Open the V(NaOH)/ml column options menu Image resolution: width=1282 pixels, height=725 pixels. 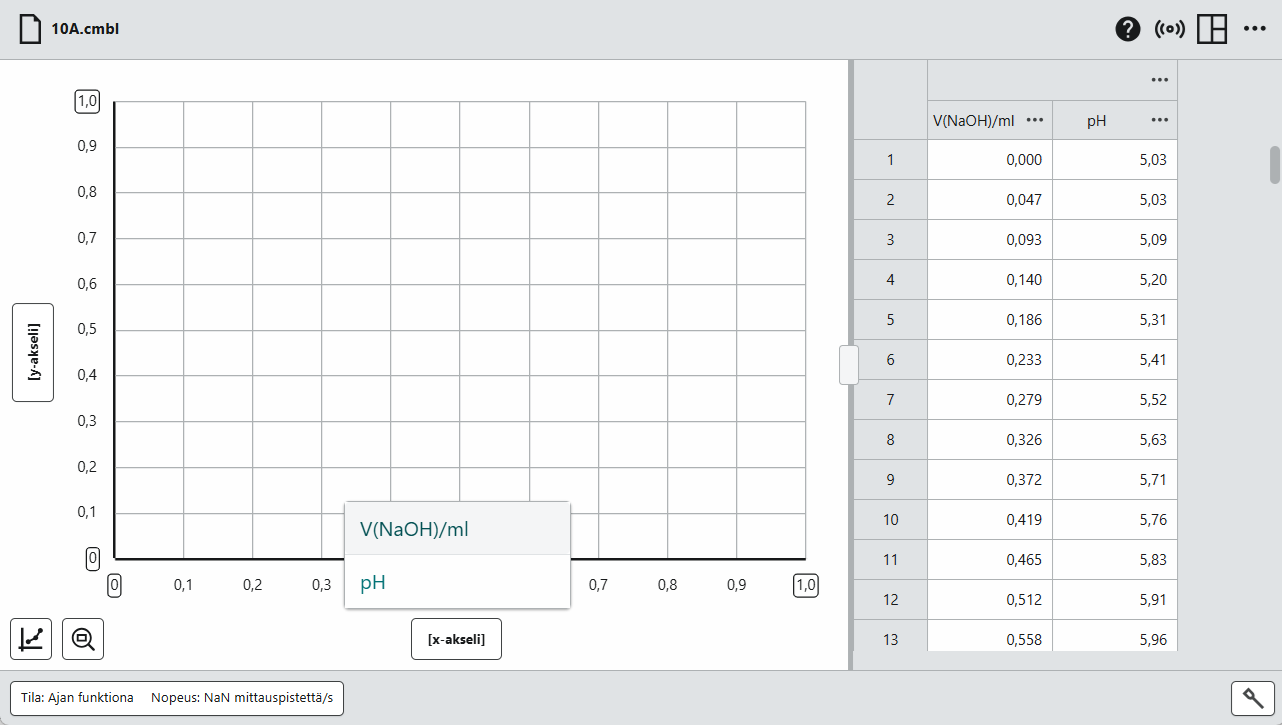coord(1035,120)
